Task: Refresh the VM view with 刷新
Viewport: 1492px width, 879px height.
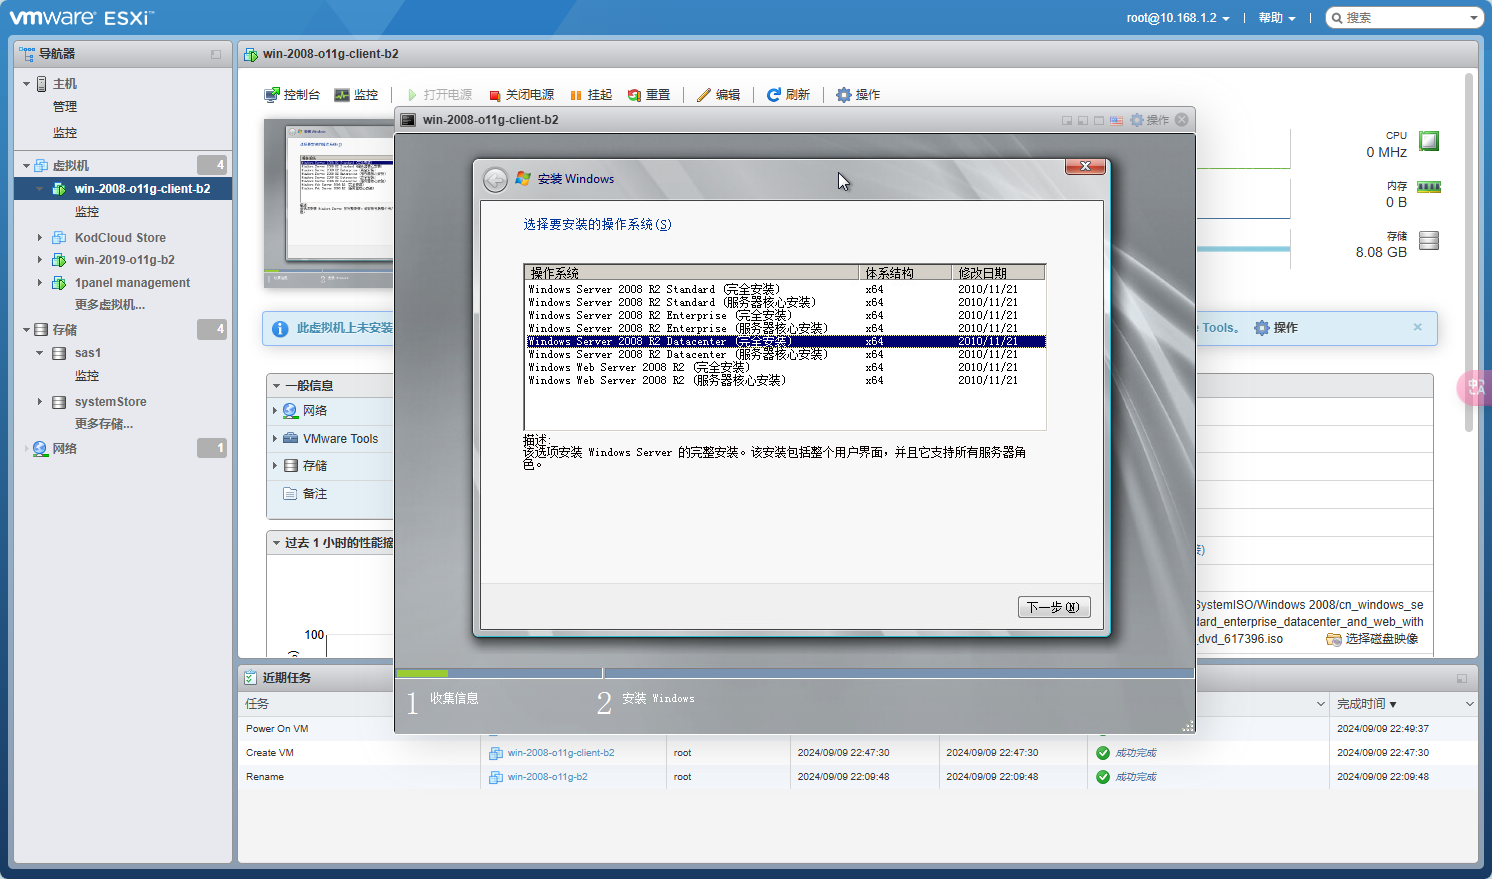Action: [x=788, y=95]
